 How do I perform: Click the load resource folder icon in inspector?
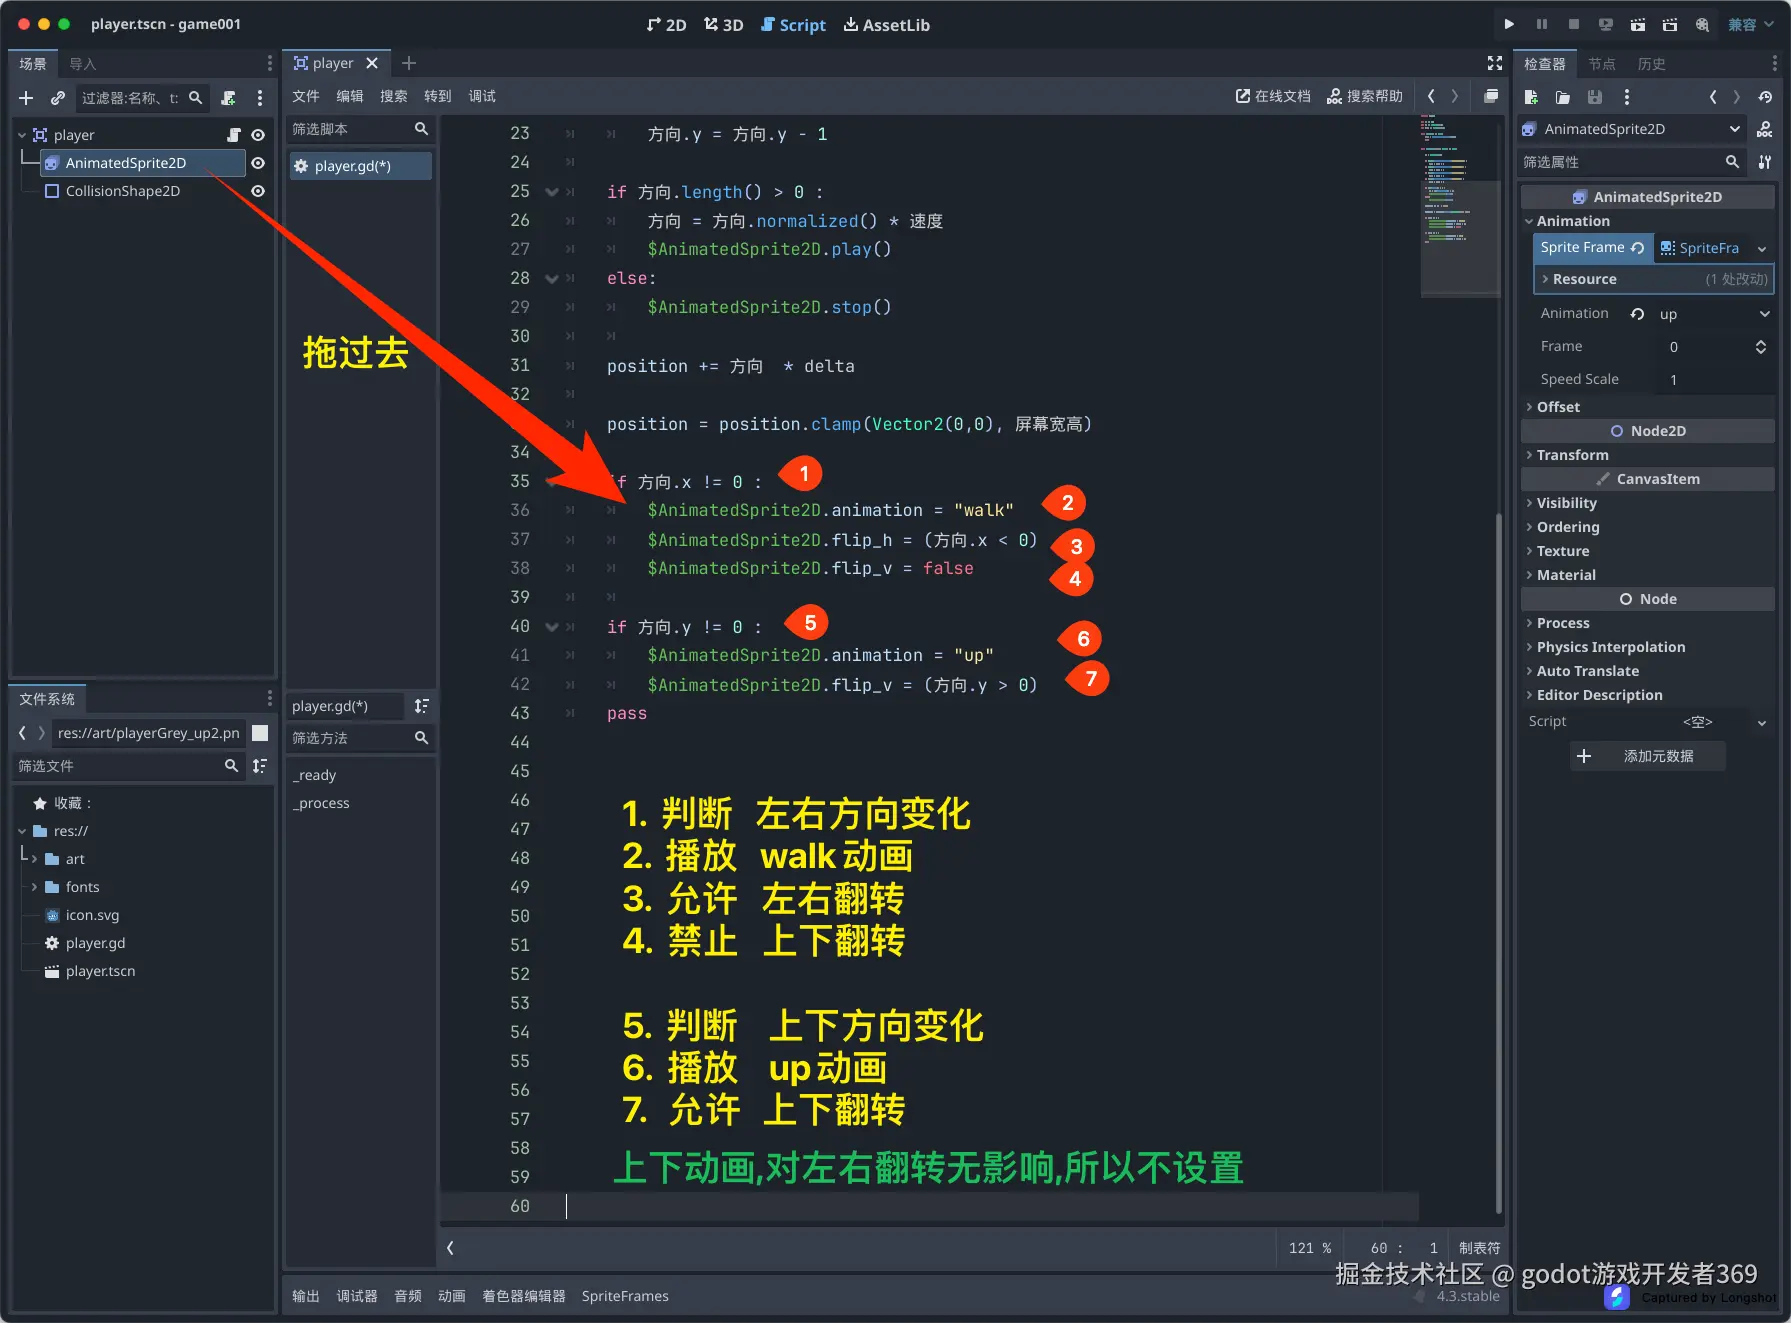1563,97
